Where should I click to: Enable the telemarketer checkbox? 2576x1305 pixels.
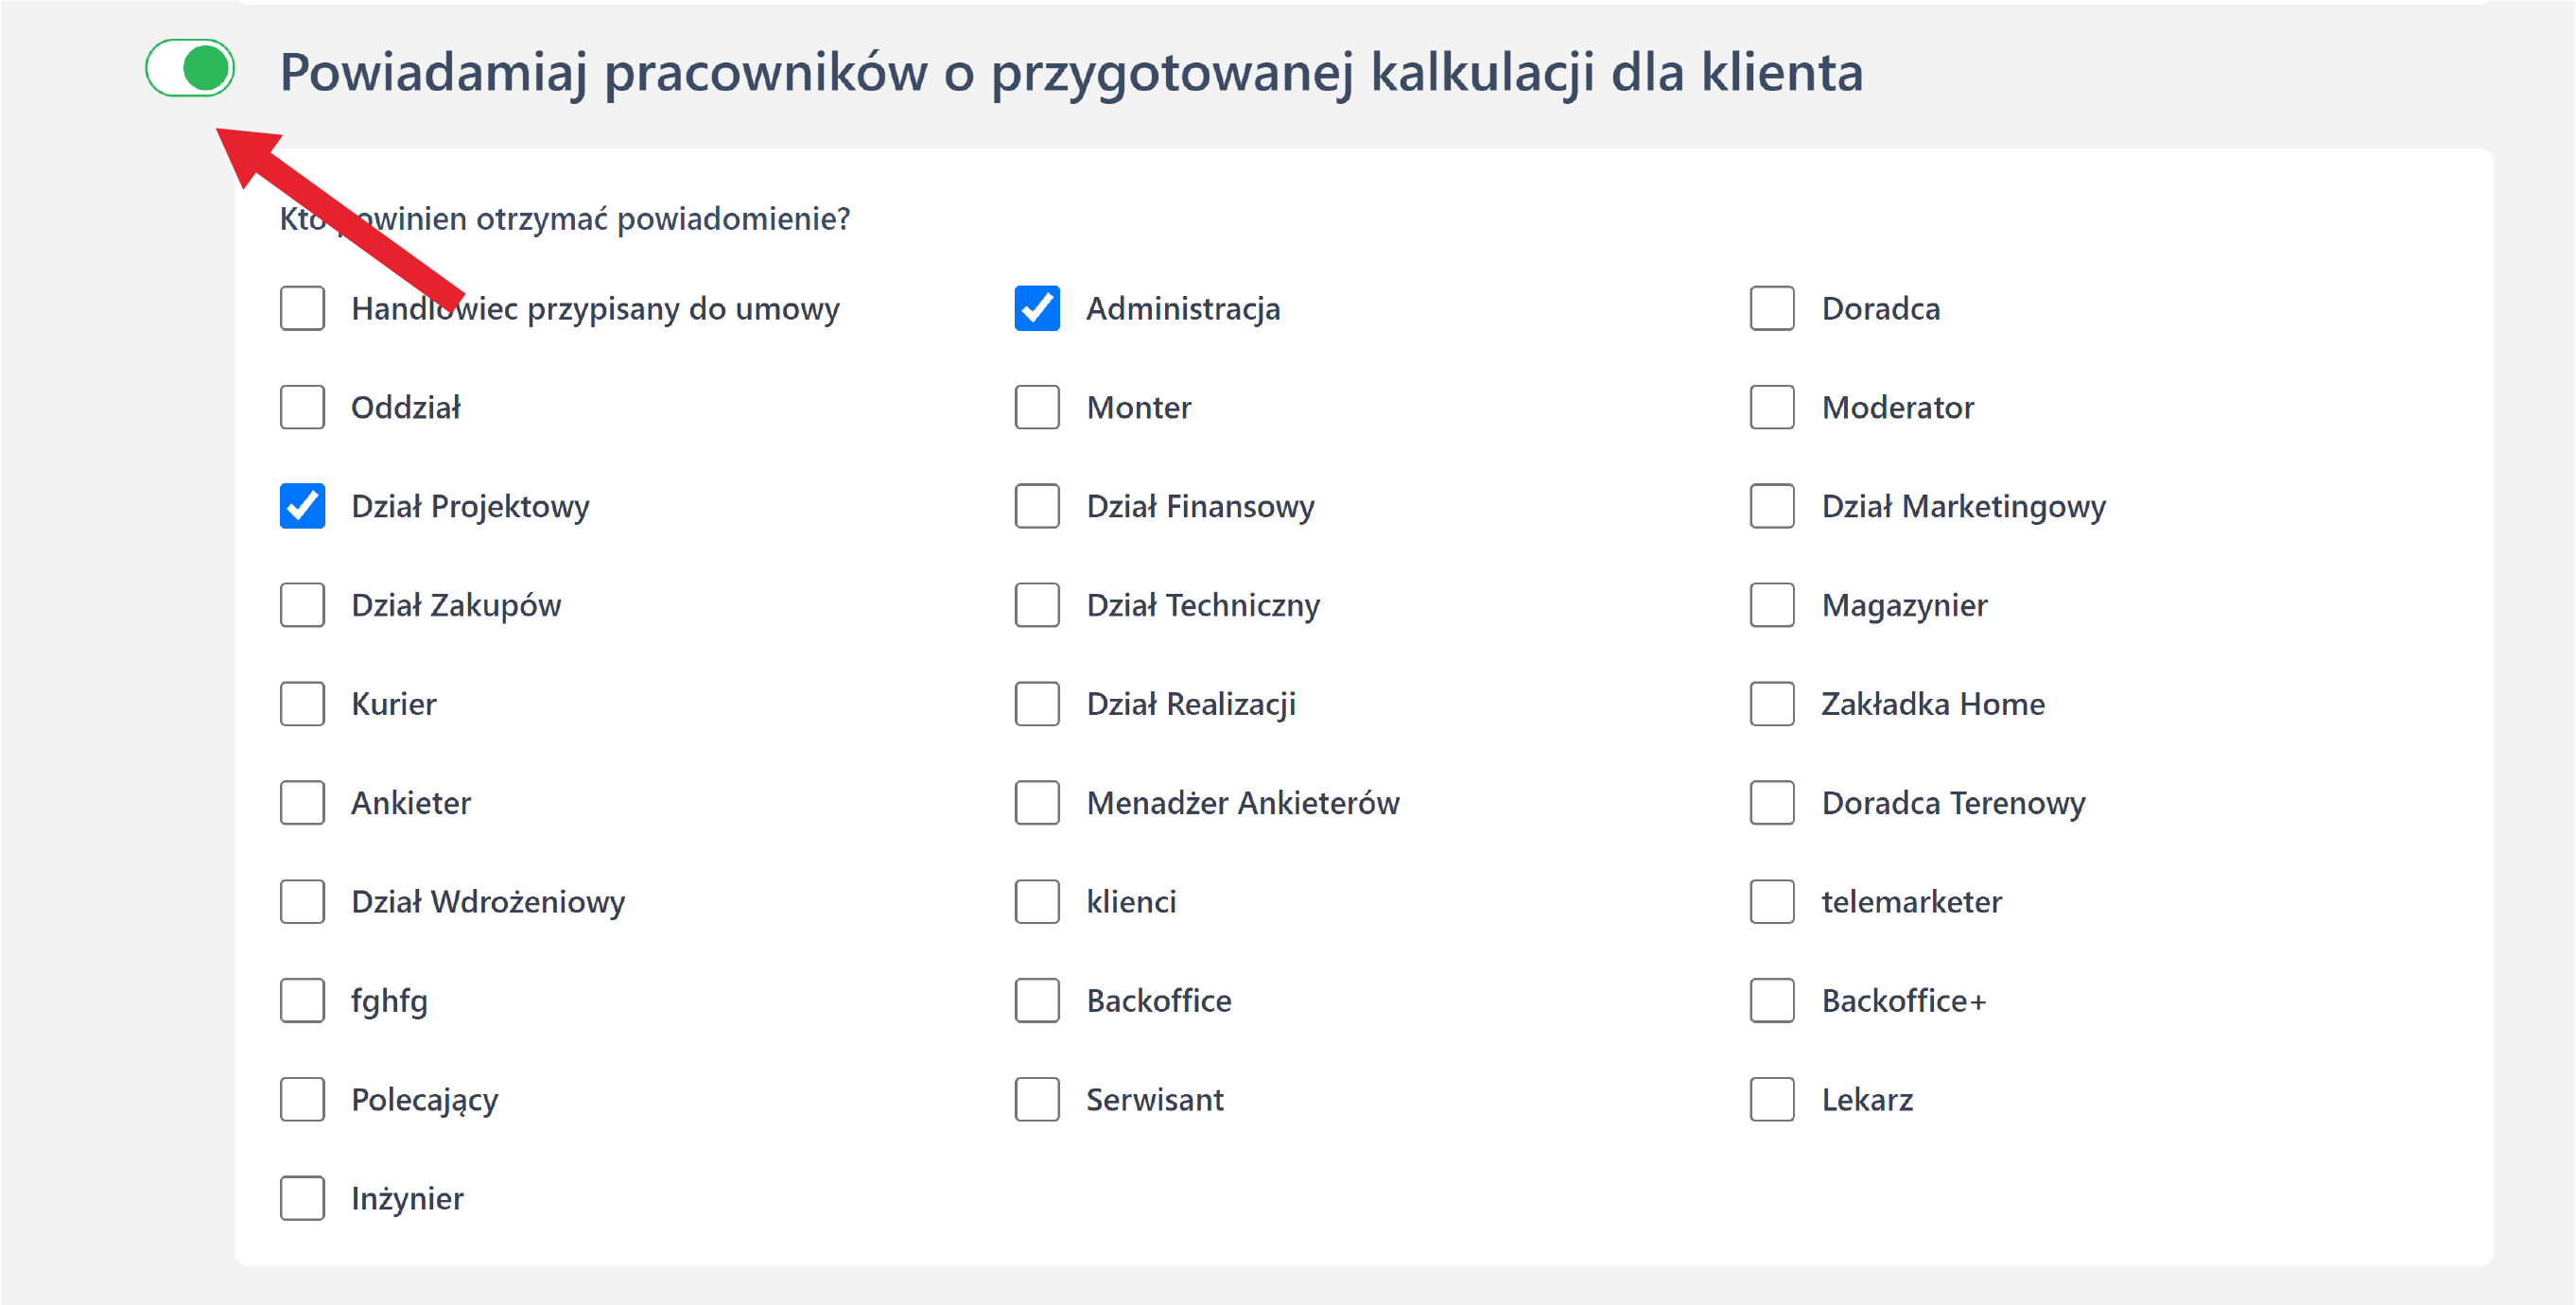tap(1772, 902)
